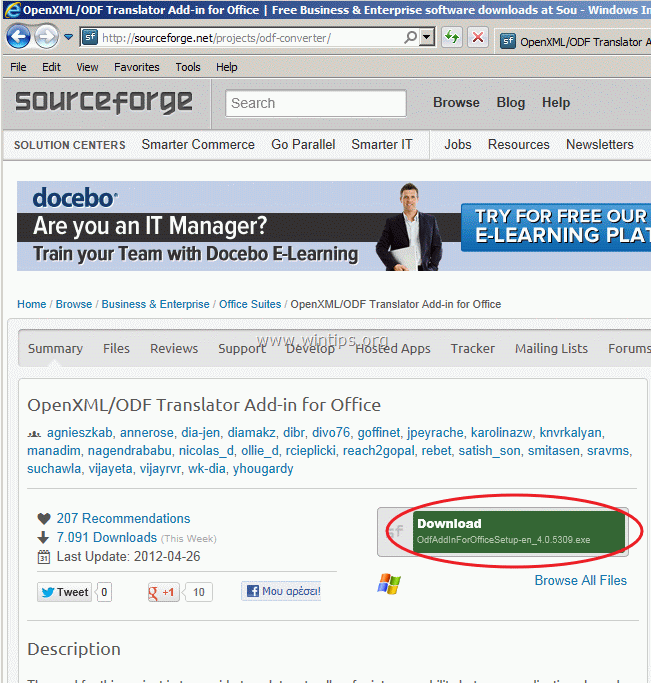
Task: Switch to the Hosted Apps tab
Action: (393, 348)
